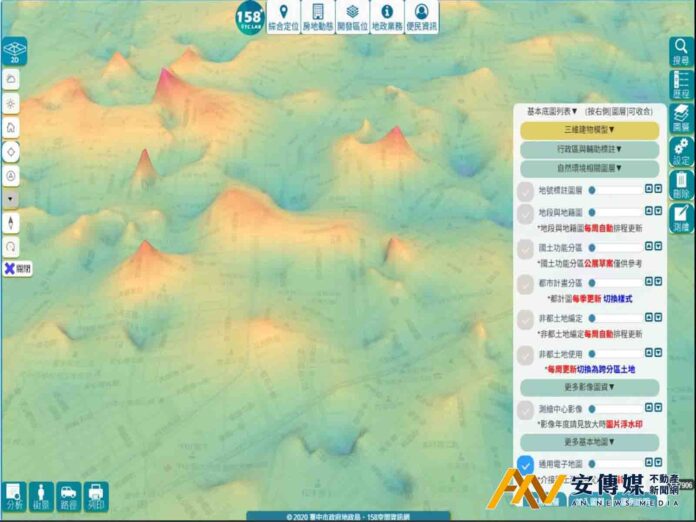Adjust the 地號標註圖層 opacity slider
Screen dimensions: 696x522
click(615, 190)
